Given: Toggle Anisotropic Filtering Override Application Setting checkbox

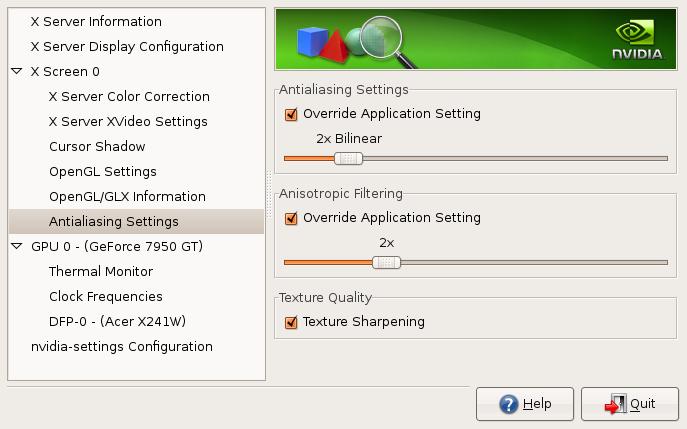Looking at the screenshot, I should click(291, 218).
